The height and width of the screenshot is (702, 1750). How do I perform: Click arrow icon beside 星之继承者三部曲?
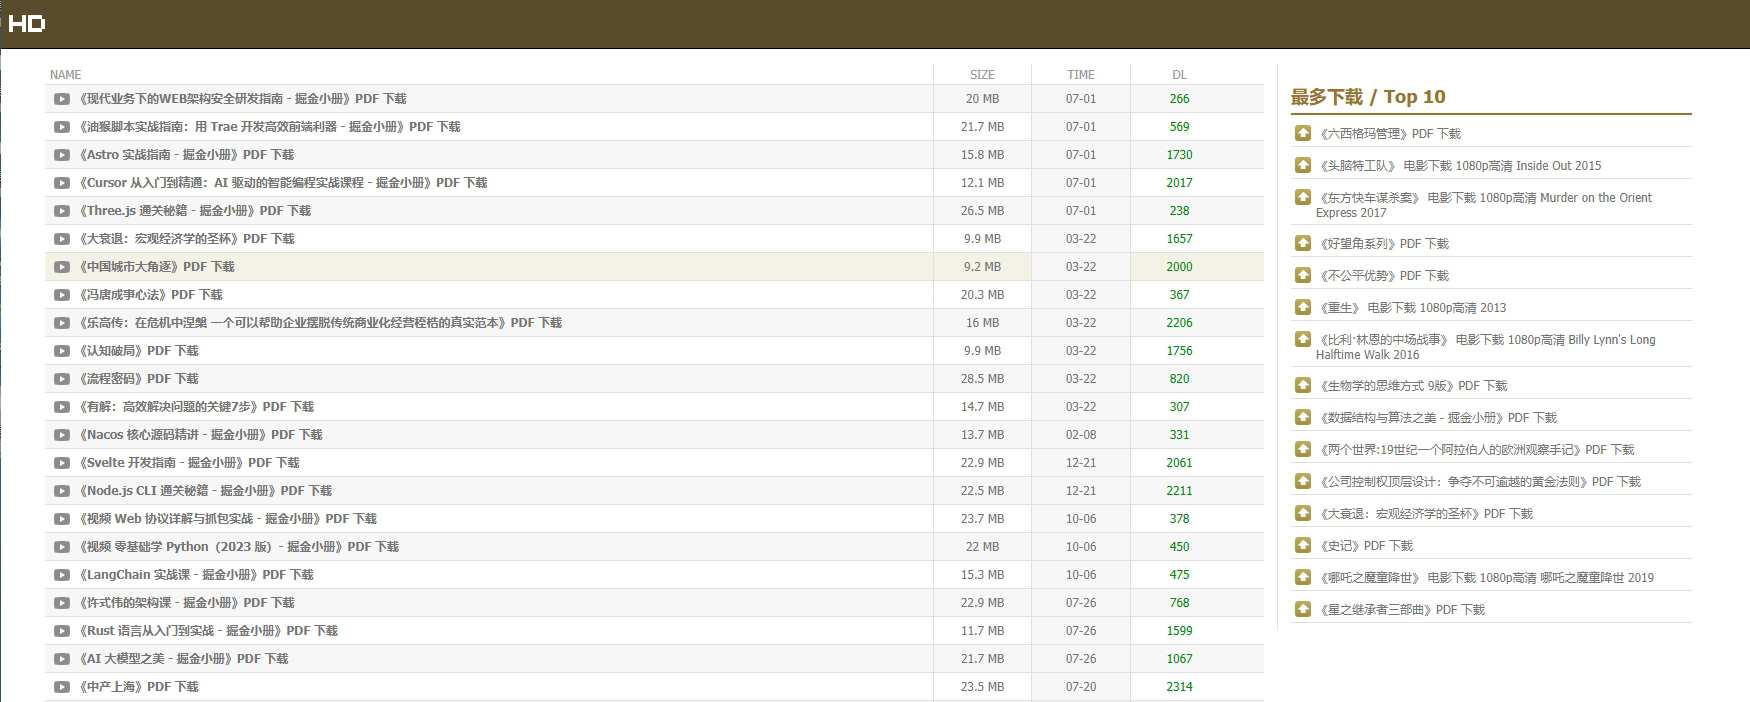(1303, 609)
